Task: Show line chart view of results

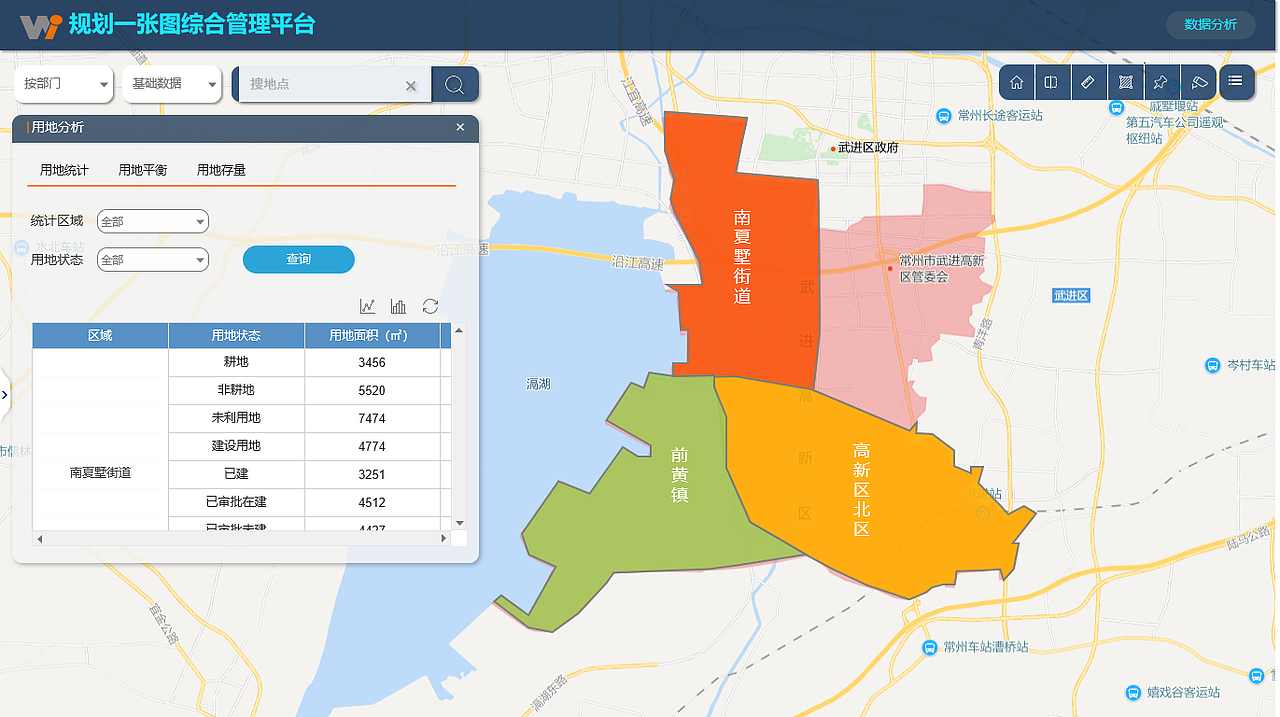Action: (368, 306)
